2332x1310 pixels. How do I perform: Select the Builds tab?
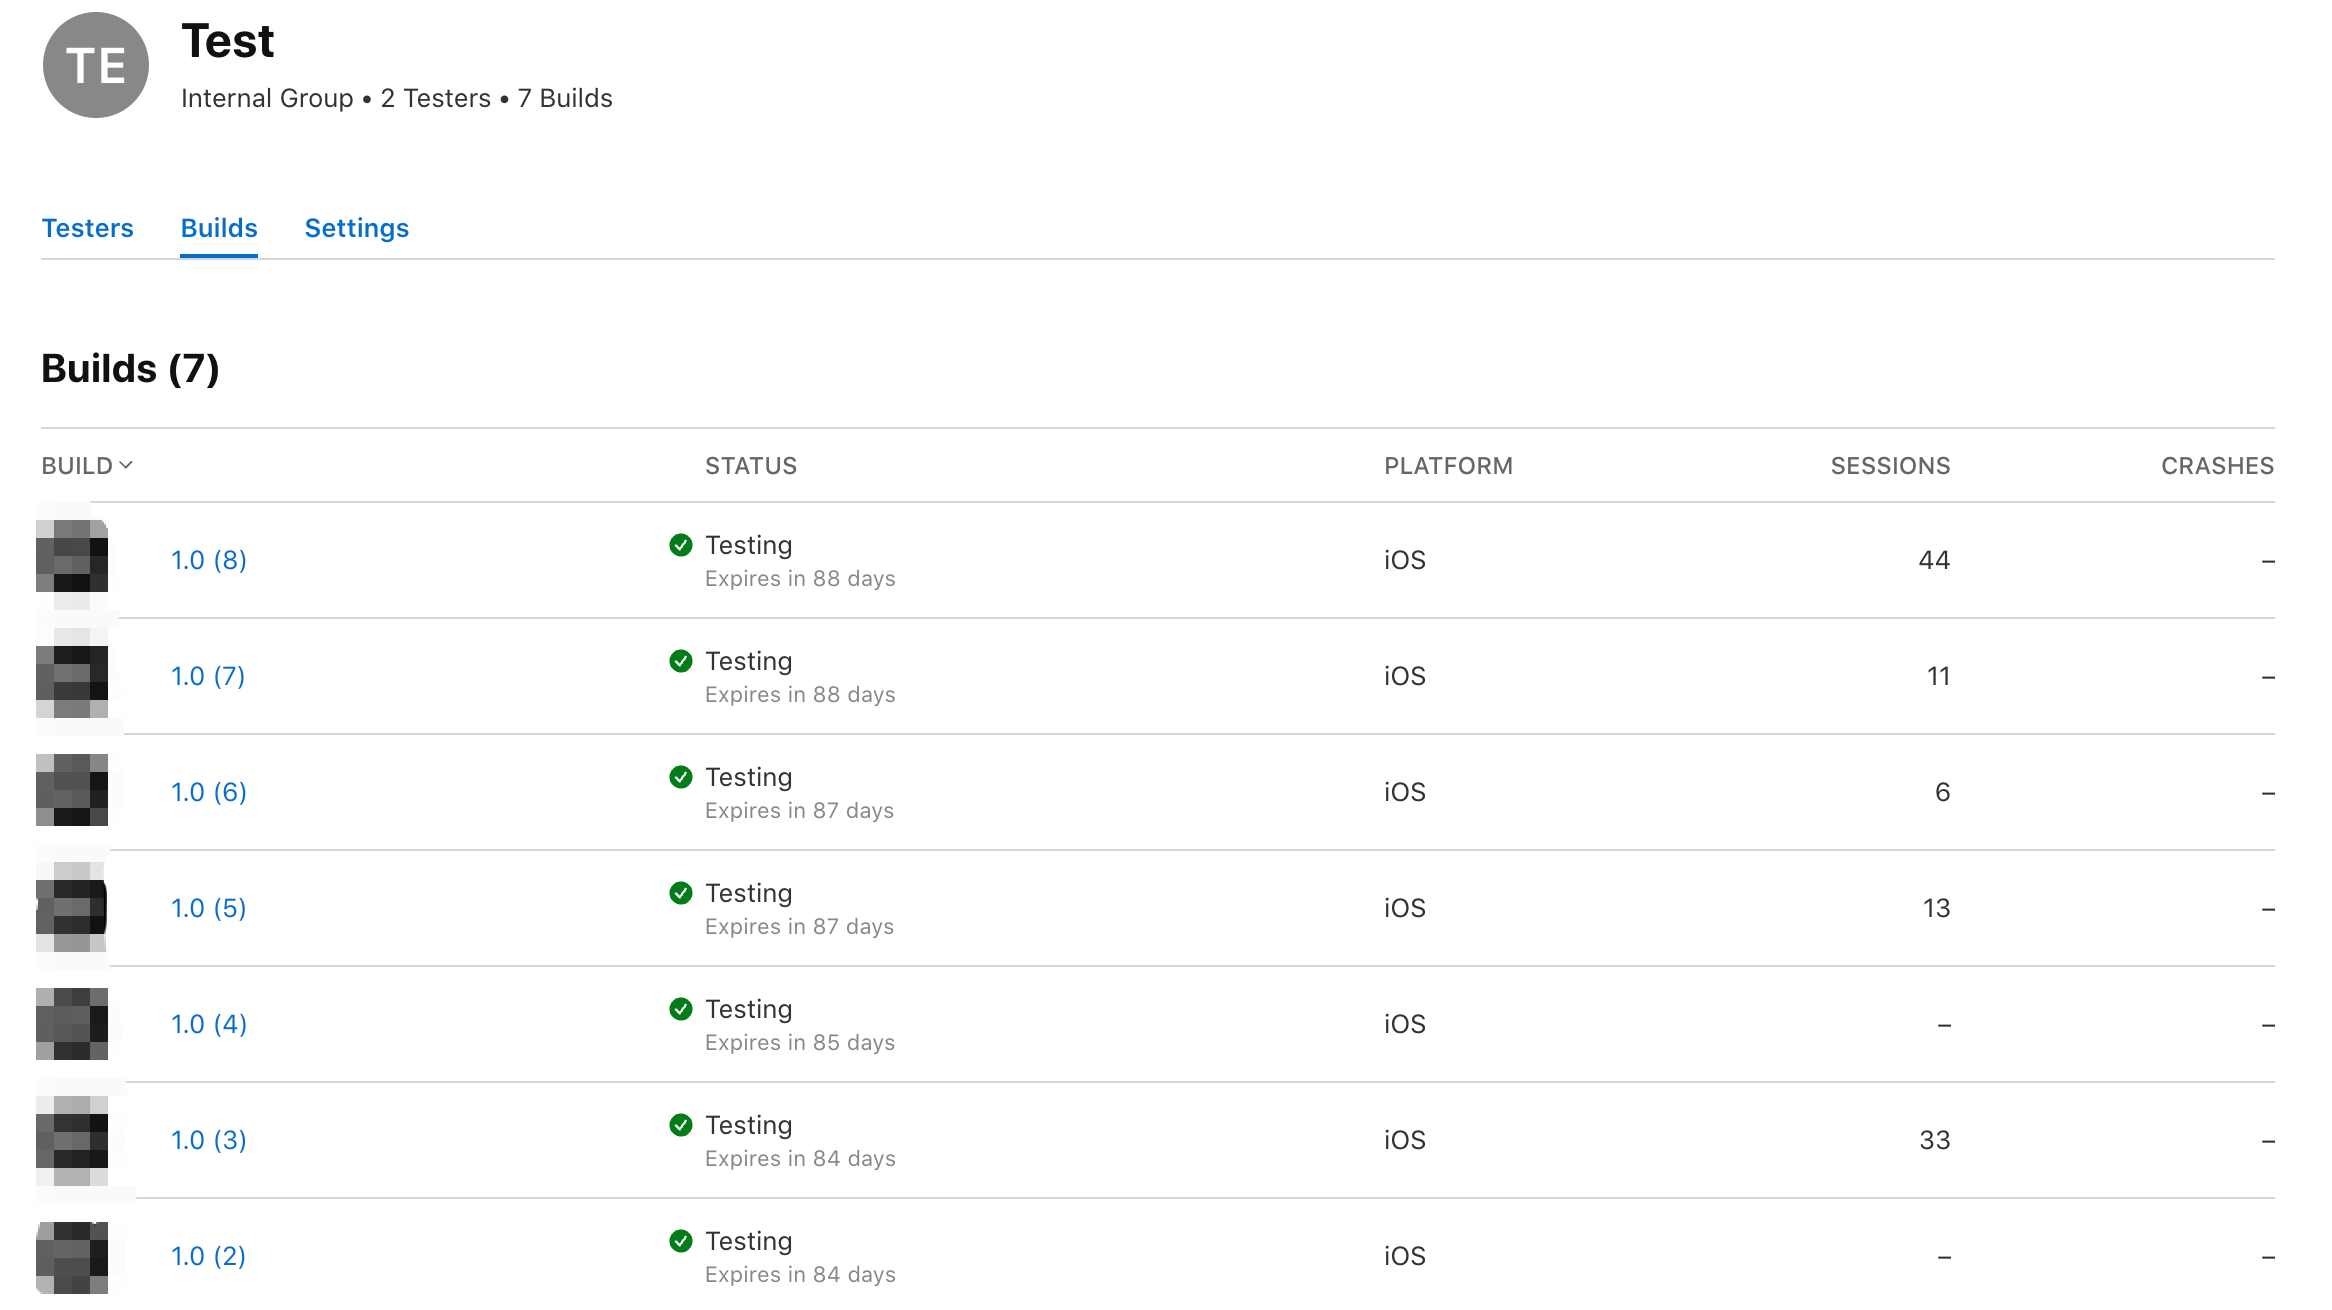219,228
